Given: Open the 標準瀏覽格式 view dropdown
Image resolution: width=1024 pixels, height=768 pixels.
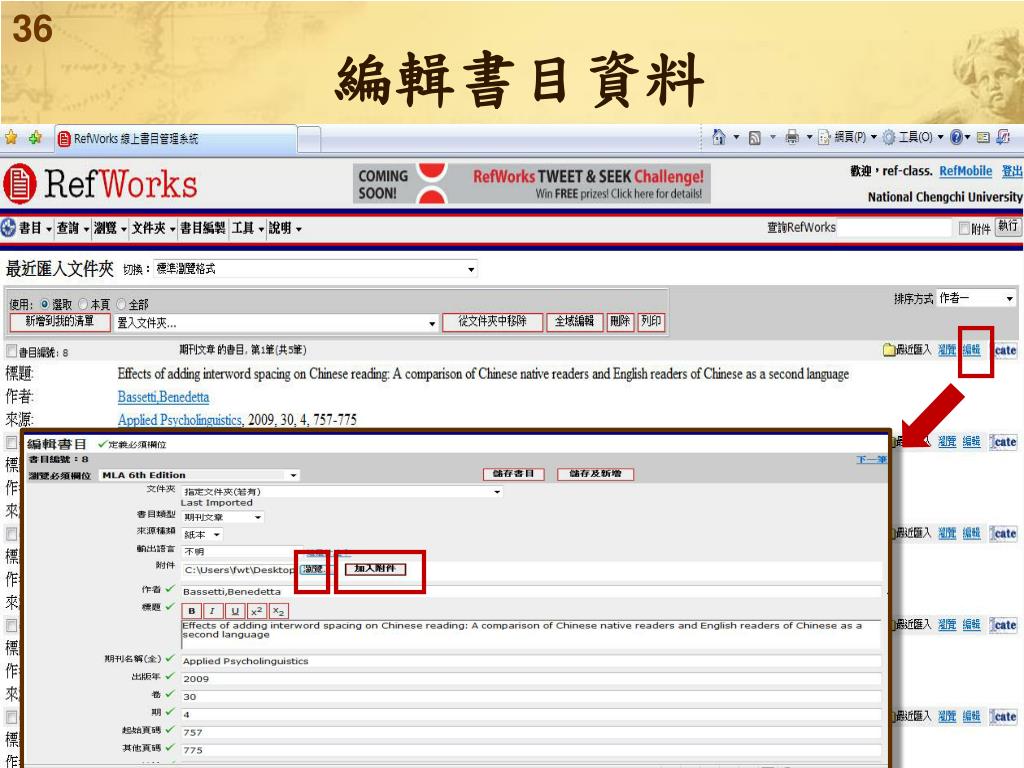Looking at the screenshot, I should (315, 269).
